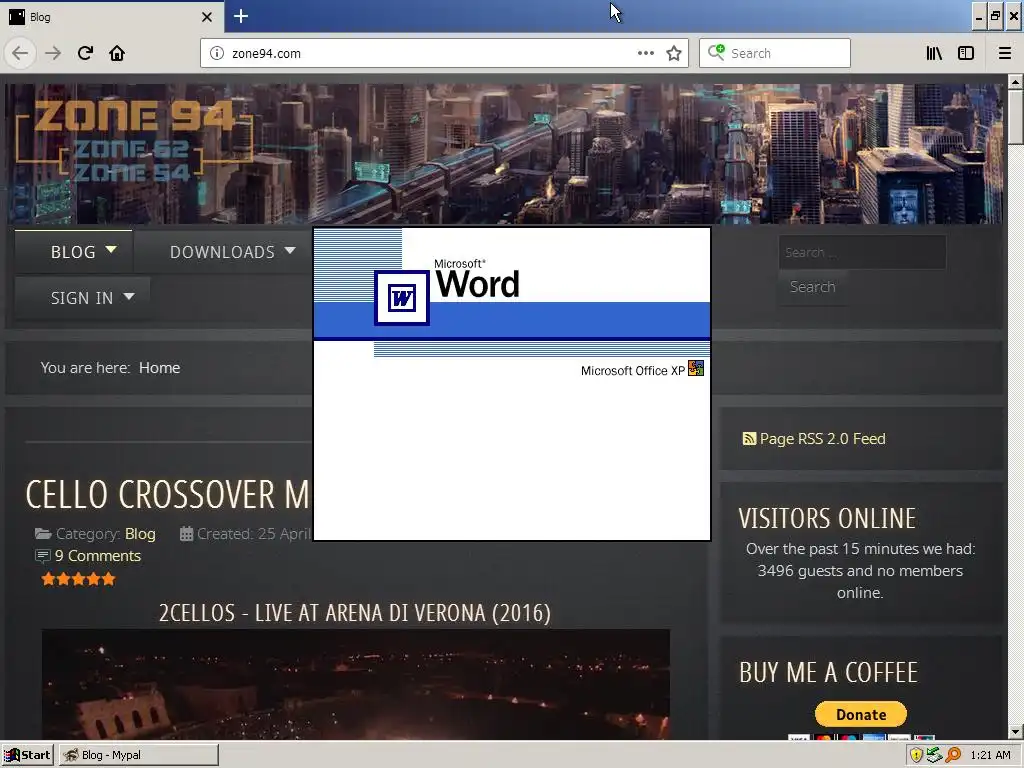Select Blog - Mypal taskbar button
The height and width of the screenshot is (768, 1024).
point(139,755)
